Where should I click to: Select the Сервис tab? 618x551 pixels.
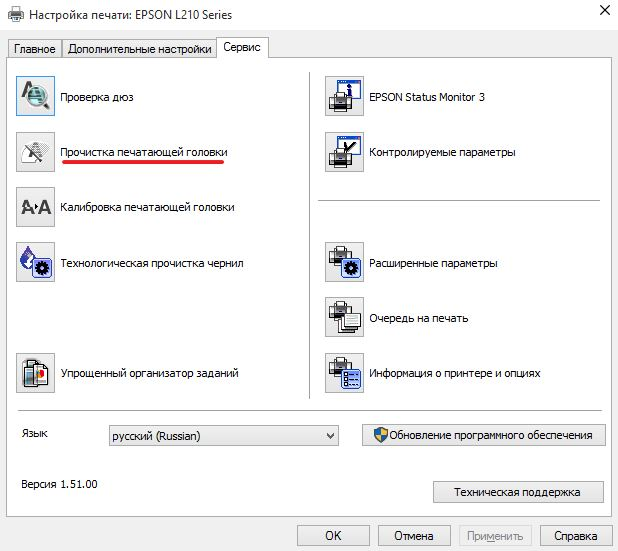click(x=242, y=47)
